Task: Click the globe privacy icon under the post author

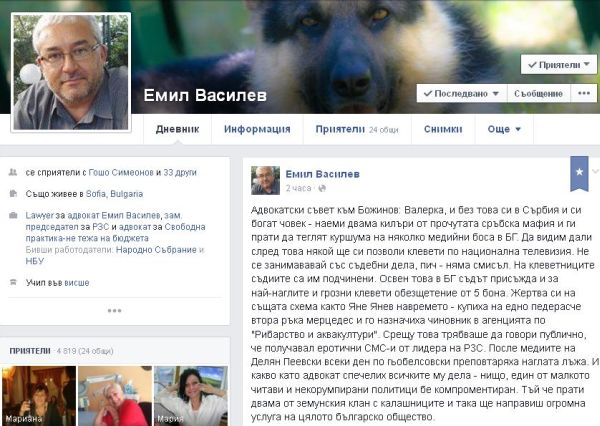Action: coord(322,188)
